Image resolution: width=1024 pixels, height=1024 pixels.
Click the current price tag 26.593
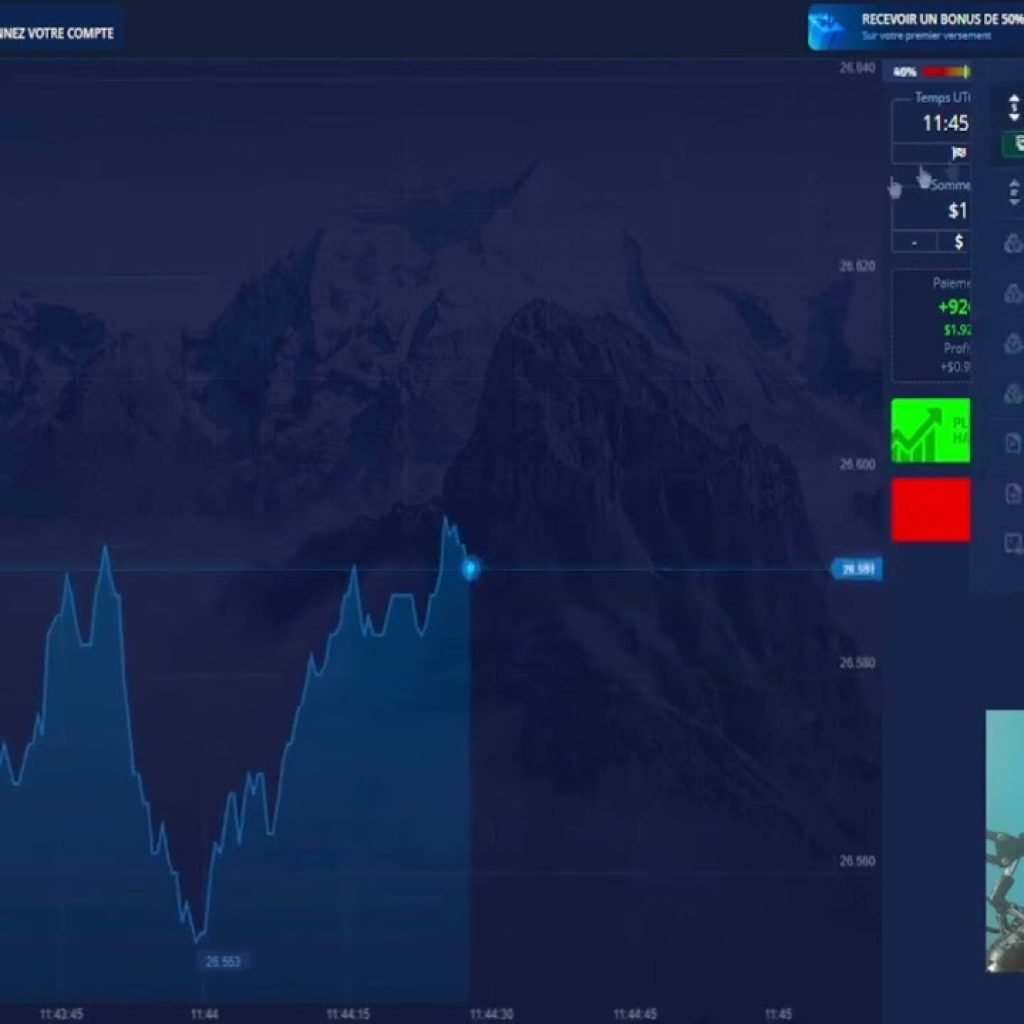pos(856,570)
